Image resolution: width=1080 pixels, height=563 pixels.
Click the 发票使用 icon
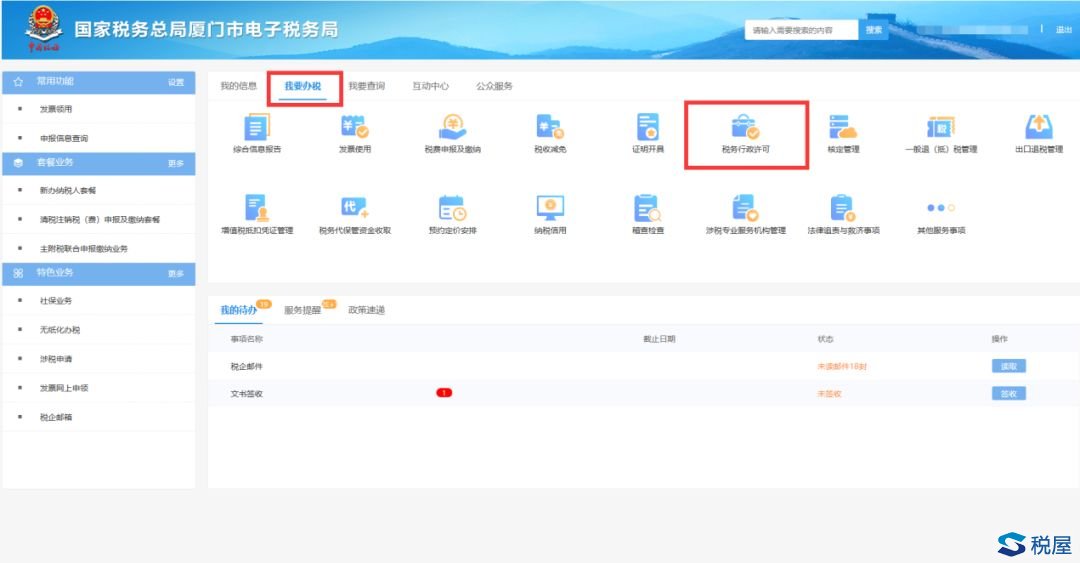point(354,128)
